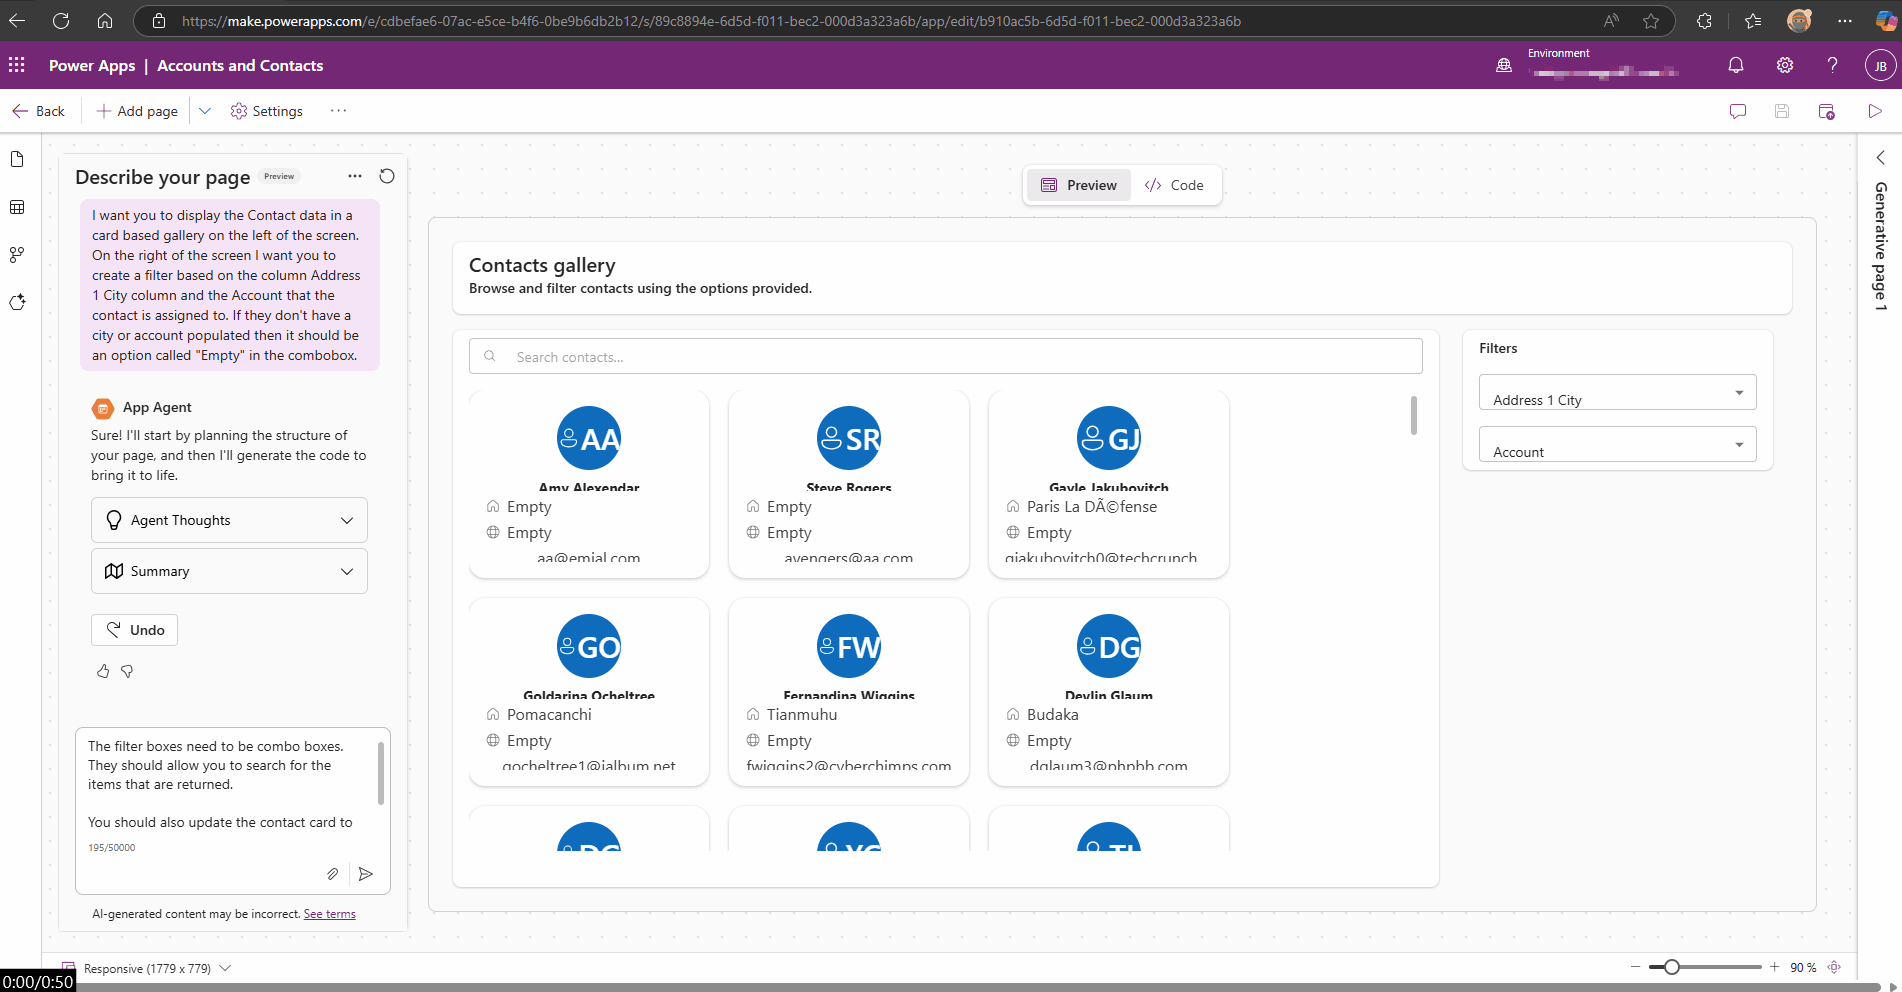Screen dimensions: 1902x992
Task: Give a thumbs down to the App Agent response
Action: (x=127, y=671)
